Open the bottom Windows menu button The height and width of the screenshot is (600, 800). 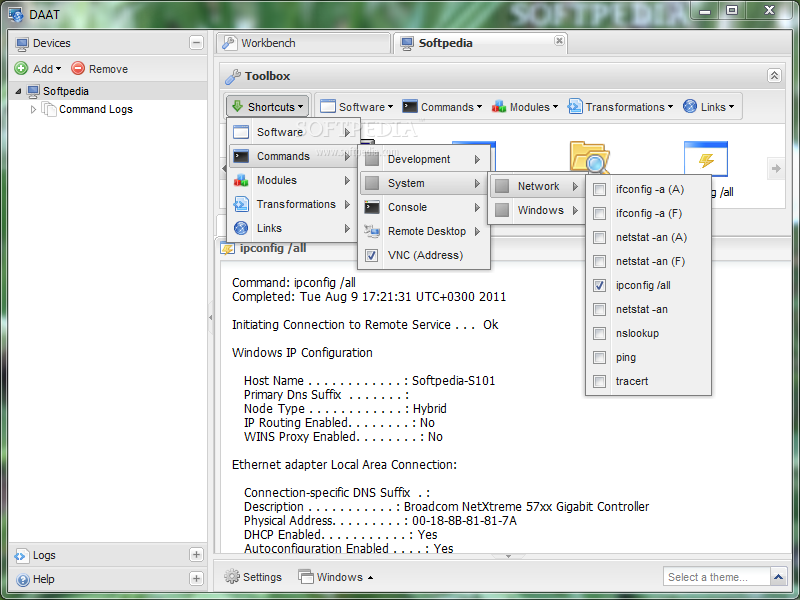pyautogui.click(x=336, y=577)
